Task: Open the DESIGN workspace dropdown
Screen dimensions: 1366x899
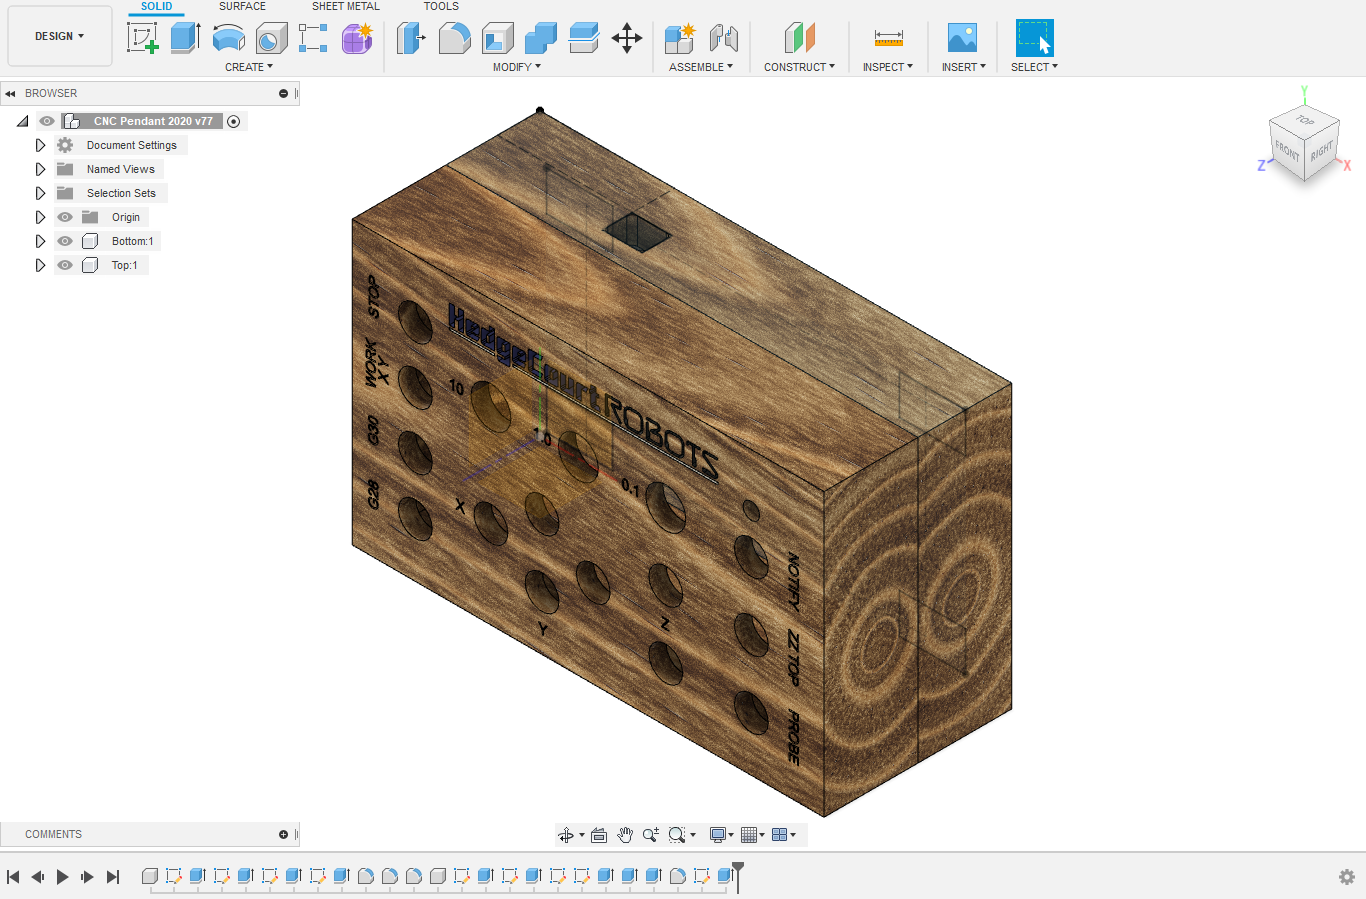Action: [60, 36]
